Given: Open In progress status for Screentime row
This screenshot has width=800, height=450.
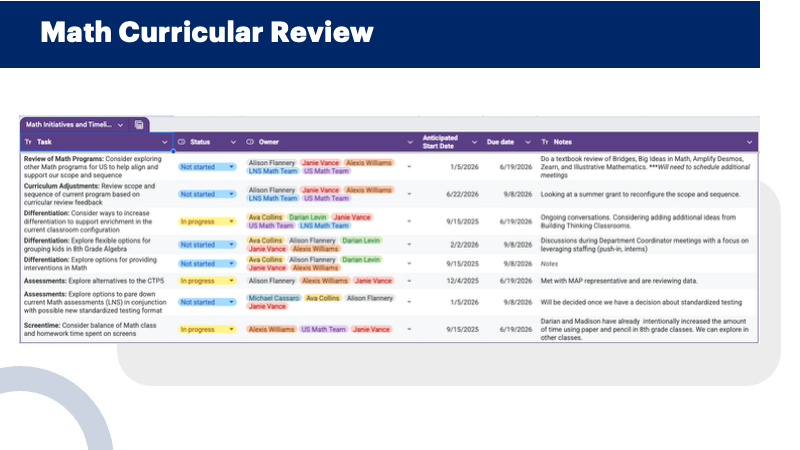Looking at the screenshot, I should coord(207,329).
